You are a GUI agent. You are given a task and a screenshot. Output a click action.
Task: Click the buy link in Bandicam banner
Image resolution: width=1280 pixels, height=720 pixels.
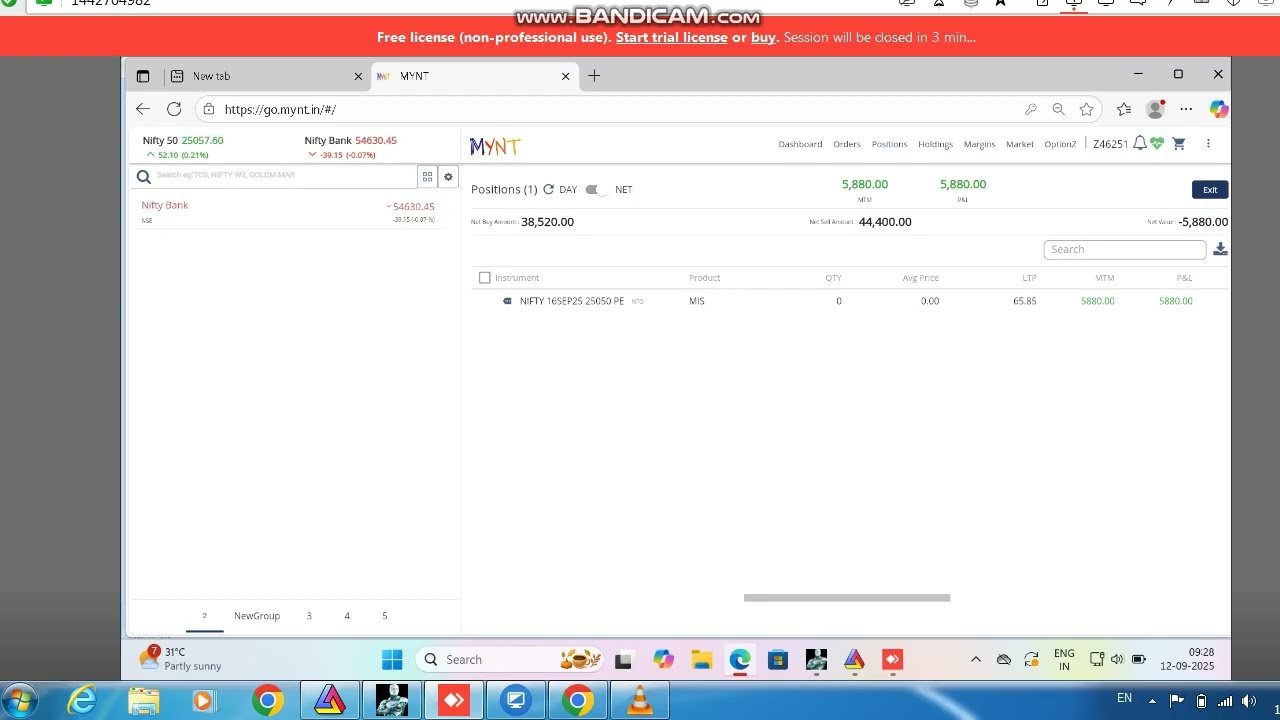763,38
